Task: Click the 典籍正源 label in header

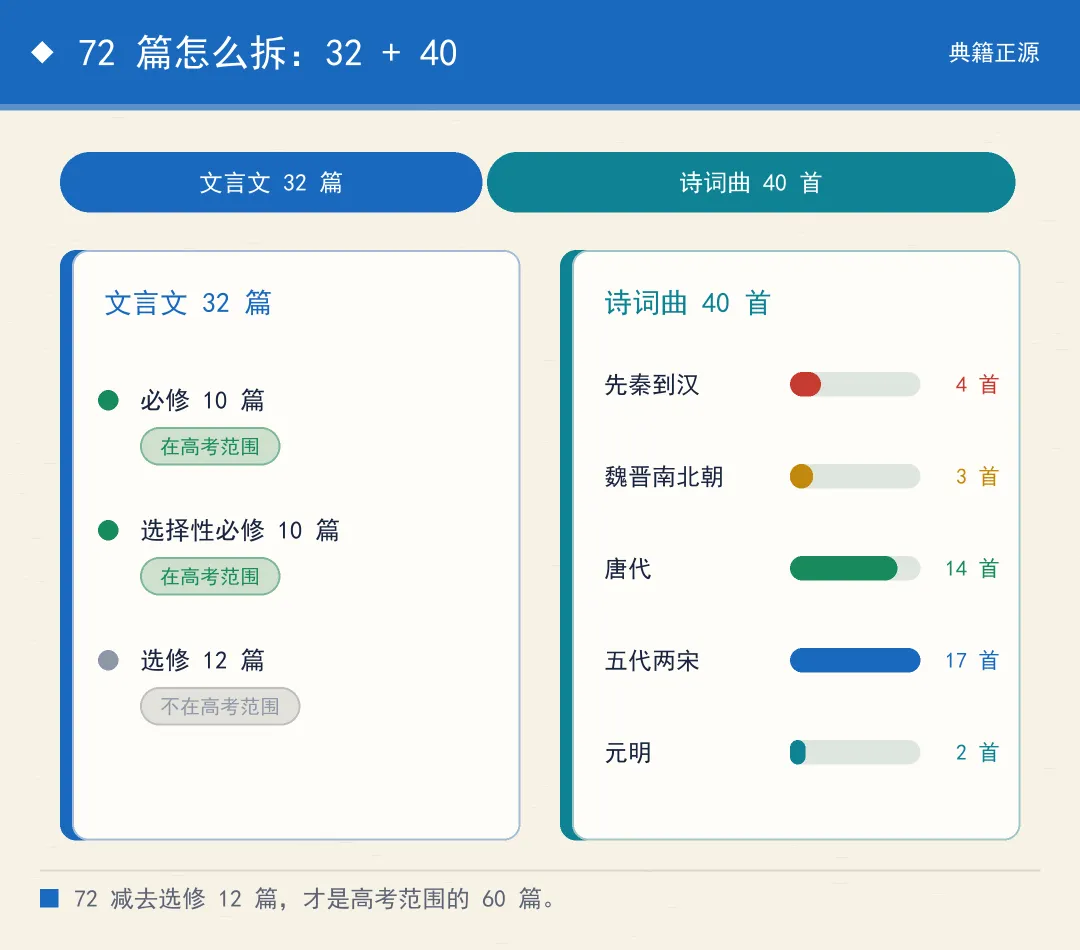Action: click(993, 52)
